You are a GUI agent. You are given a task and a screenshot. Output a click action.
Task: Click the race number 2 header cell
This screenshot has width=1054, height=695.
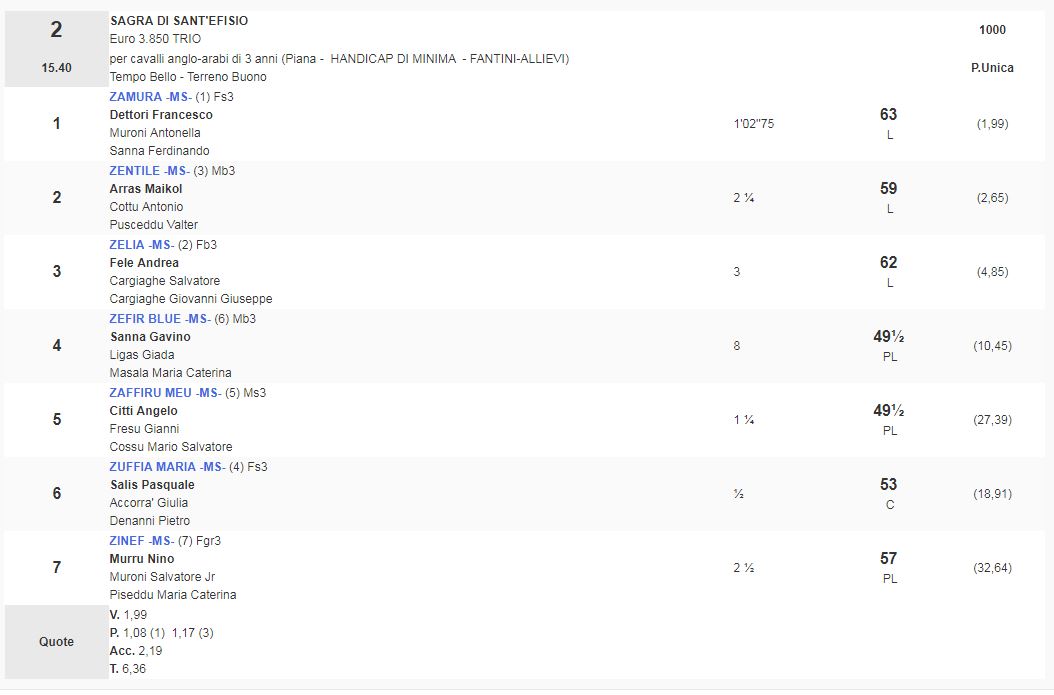click(x=56, y=47)
